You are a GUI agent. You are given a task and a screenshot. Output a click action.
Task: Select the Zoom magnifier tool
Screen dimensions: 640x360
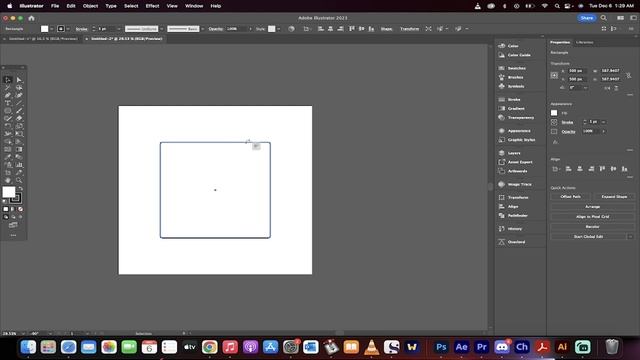[19, 180]
